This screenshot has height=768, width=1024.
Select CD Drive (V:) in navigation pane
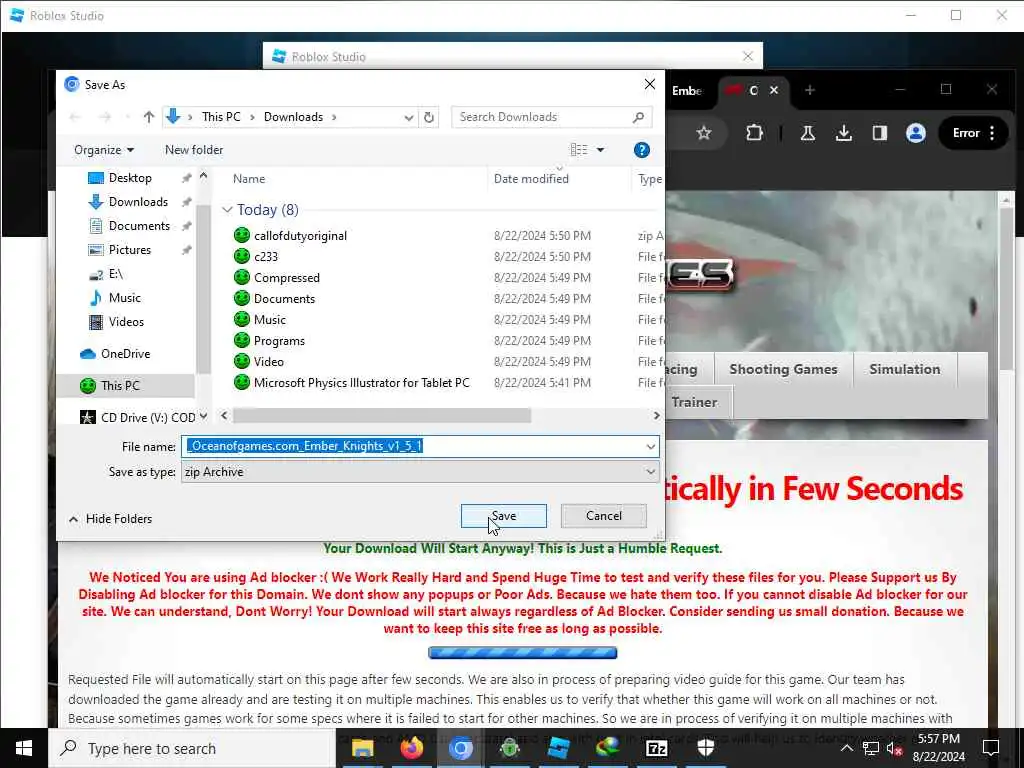coord(148,417)
